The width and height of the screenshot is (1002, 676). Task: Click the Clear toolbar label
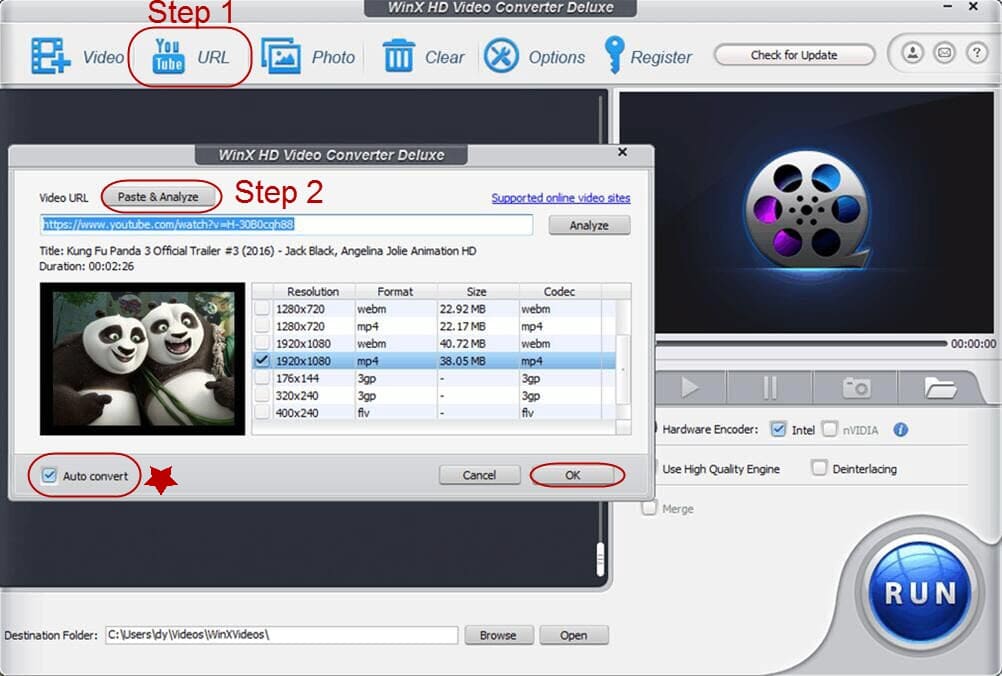point(445,57)
